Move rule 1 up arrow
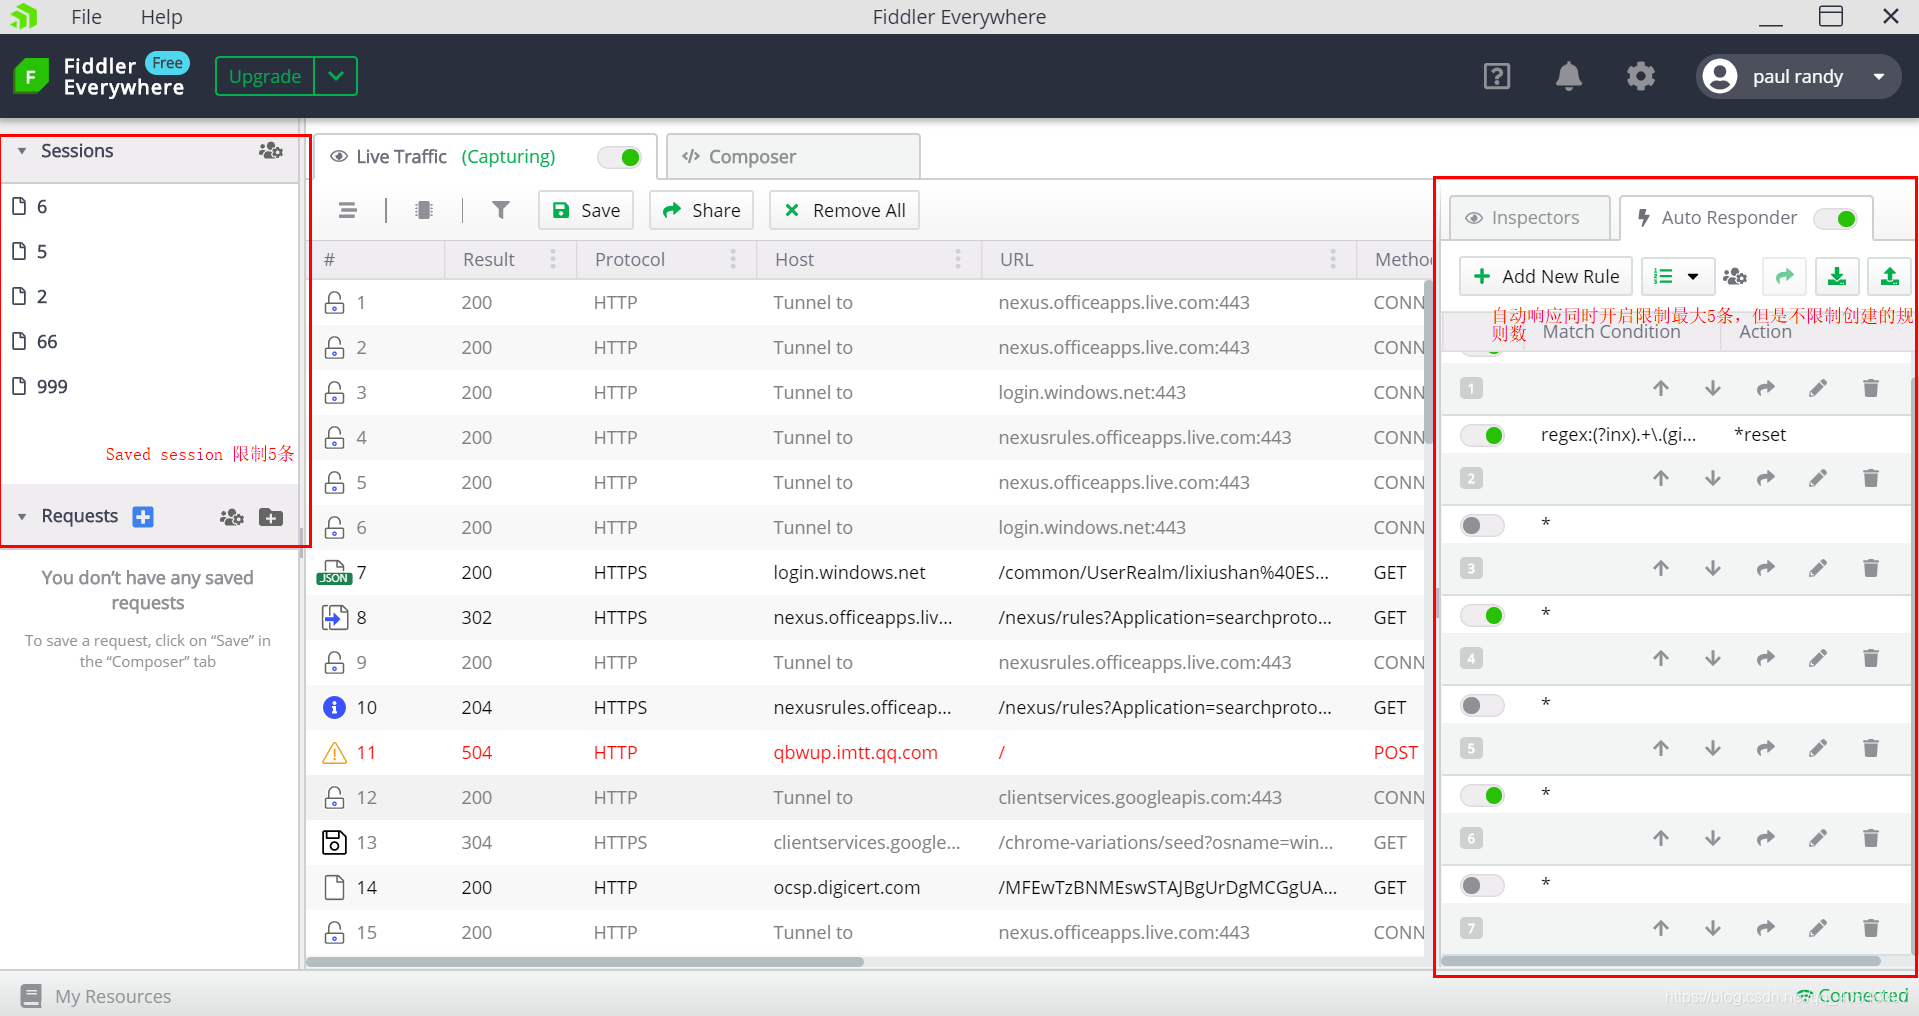Screen dimensions: 1919x1016 click(1661, 388)
